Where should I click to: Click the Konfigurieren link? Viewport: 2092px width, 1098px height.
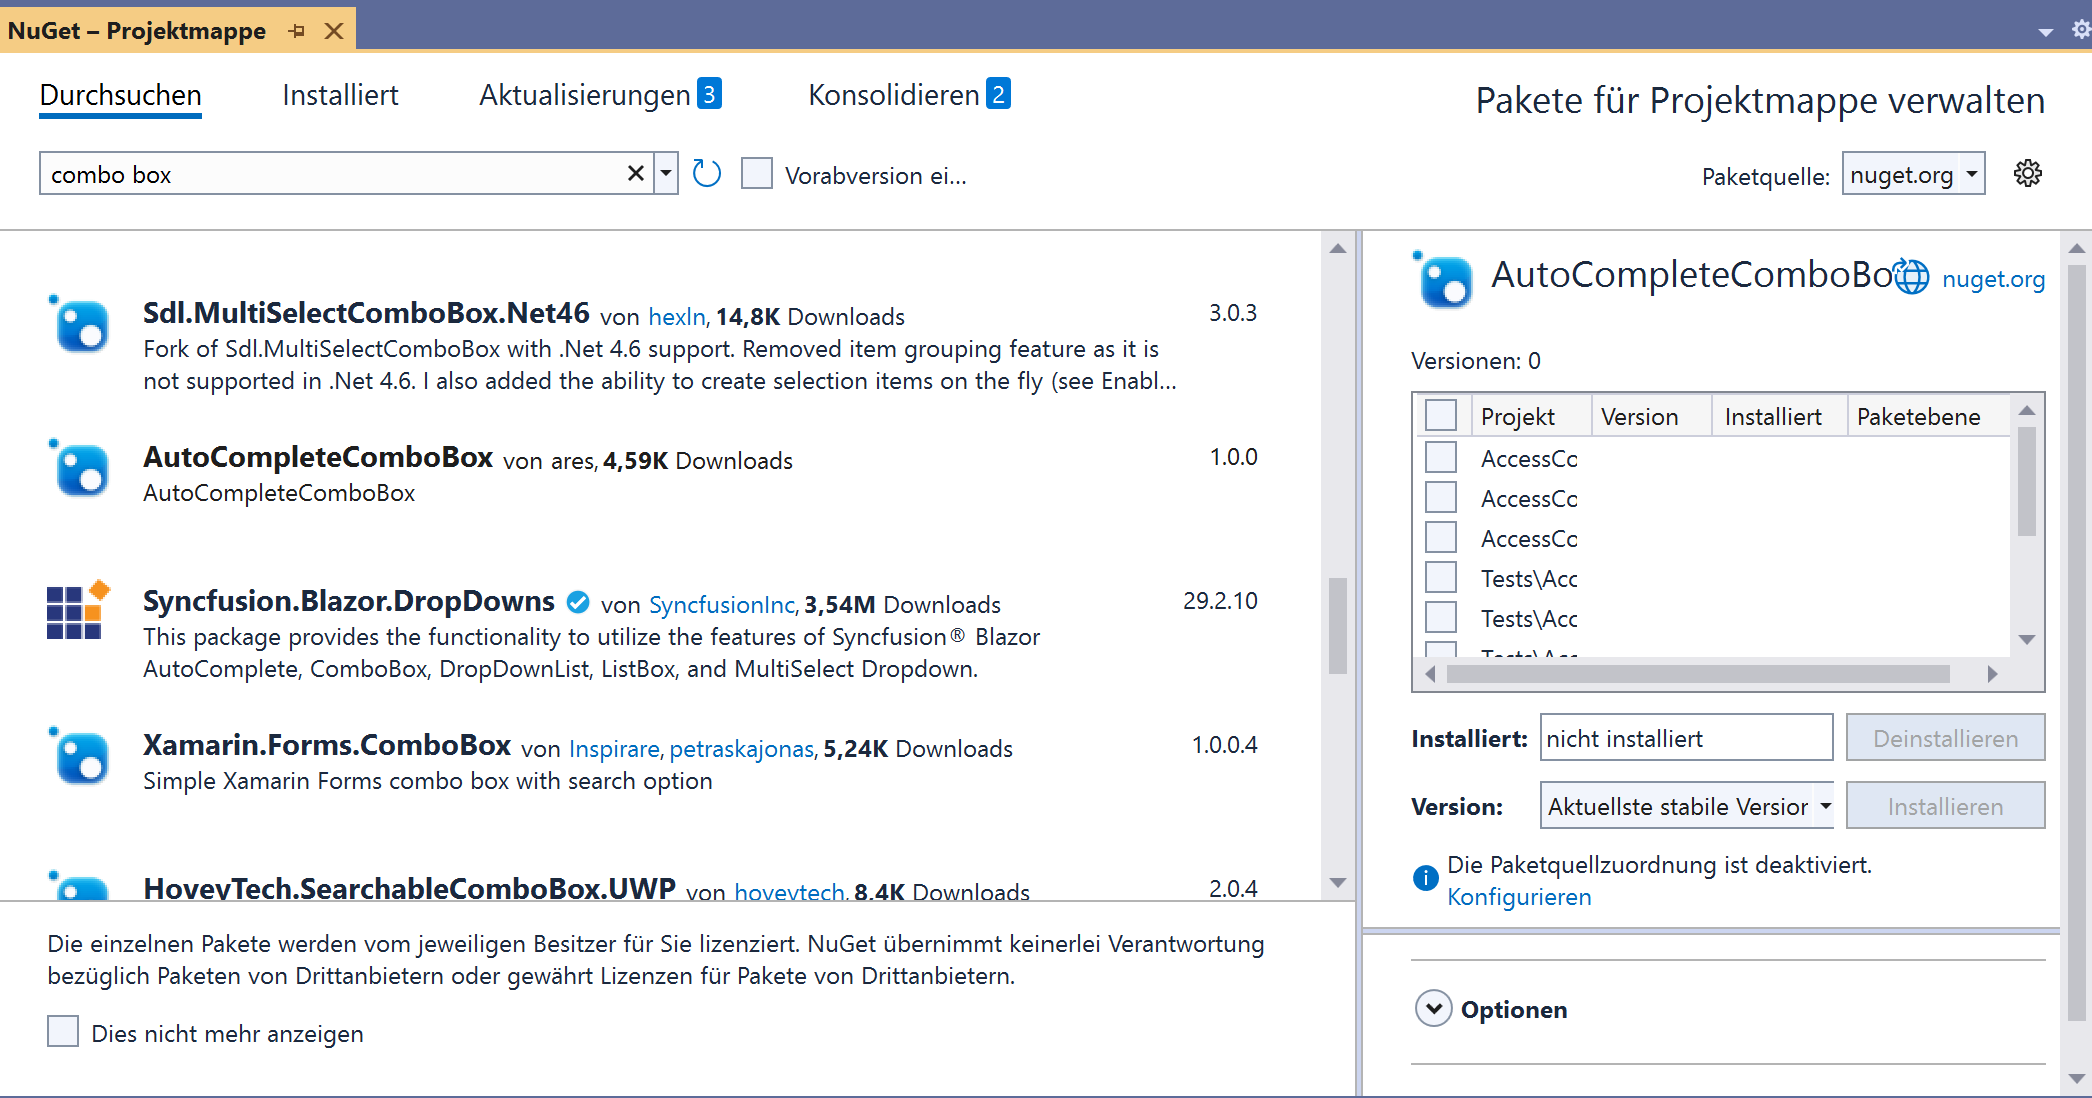click(x=1518, y=897)
